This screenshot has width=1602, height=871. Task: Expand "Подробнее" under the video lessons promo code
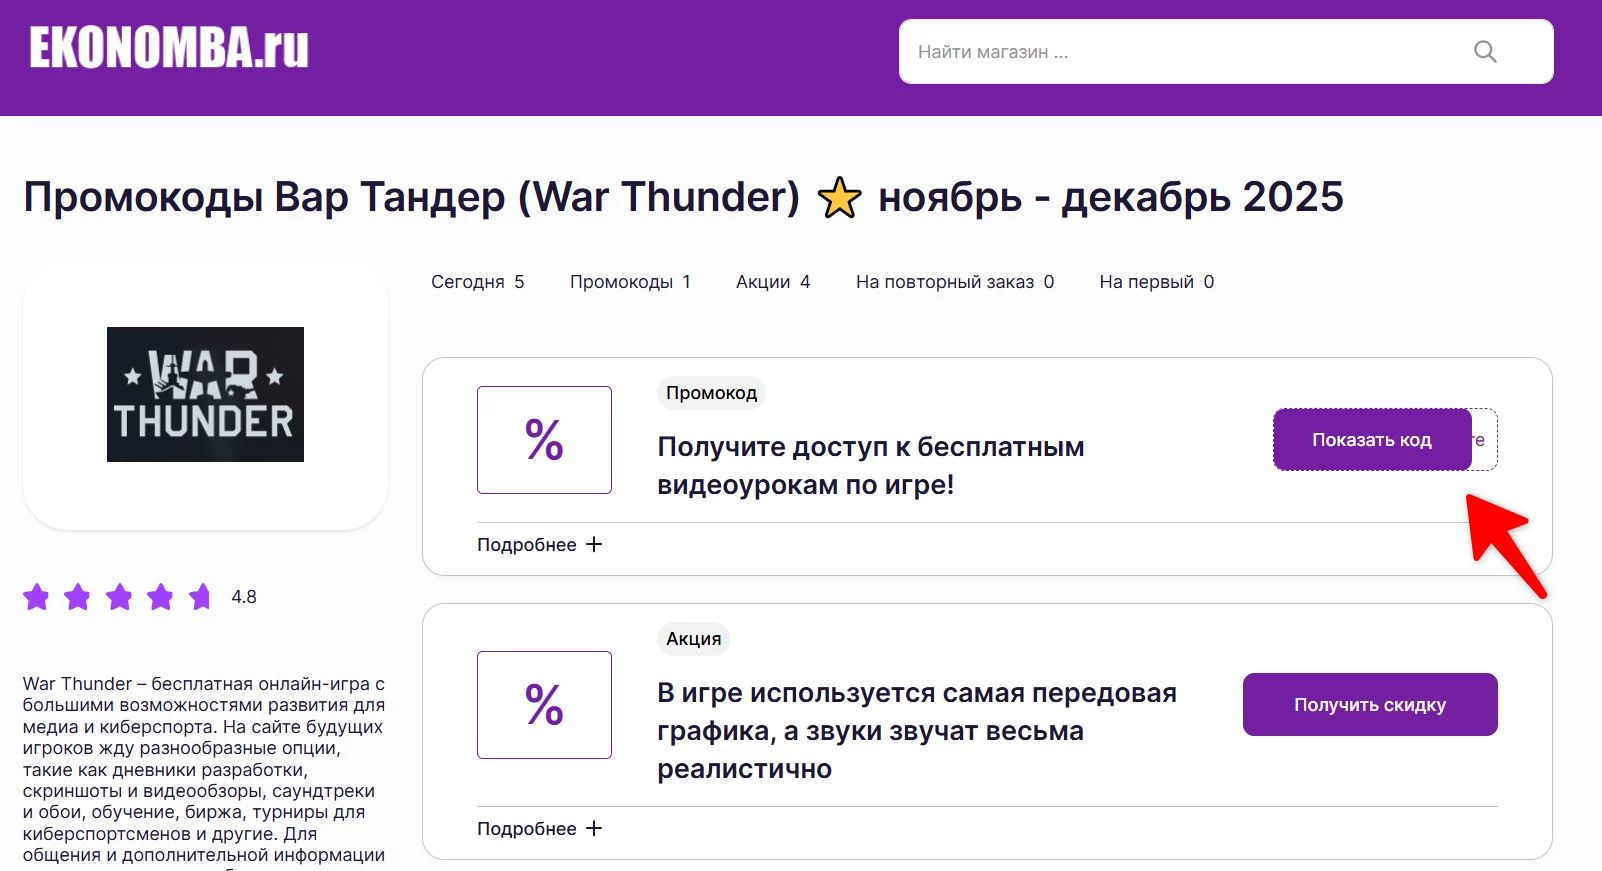(539, 545)
